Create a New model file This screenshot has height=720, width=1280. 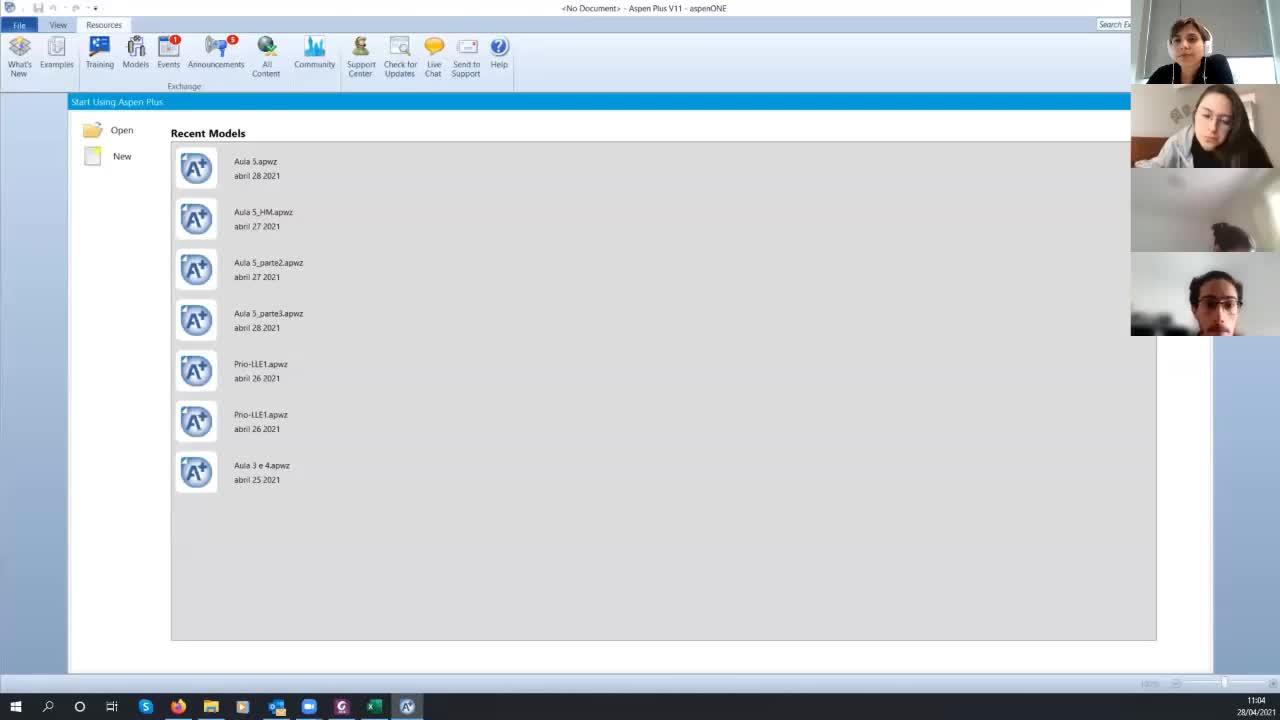tap(108, 156)
